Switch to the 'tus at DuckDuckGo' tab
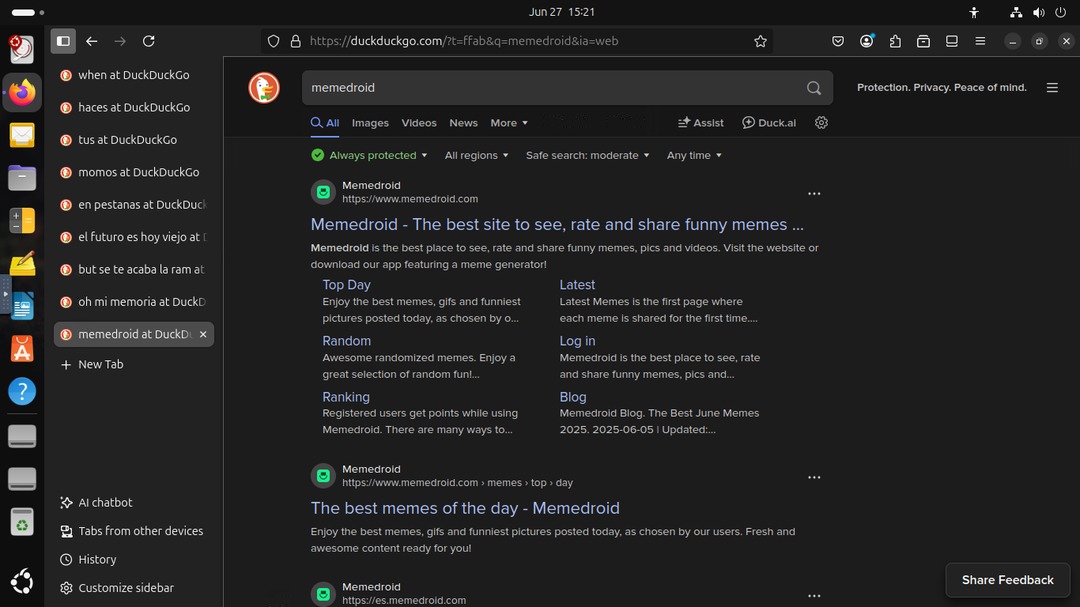 point(134,140)
